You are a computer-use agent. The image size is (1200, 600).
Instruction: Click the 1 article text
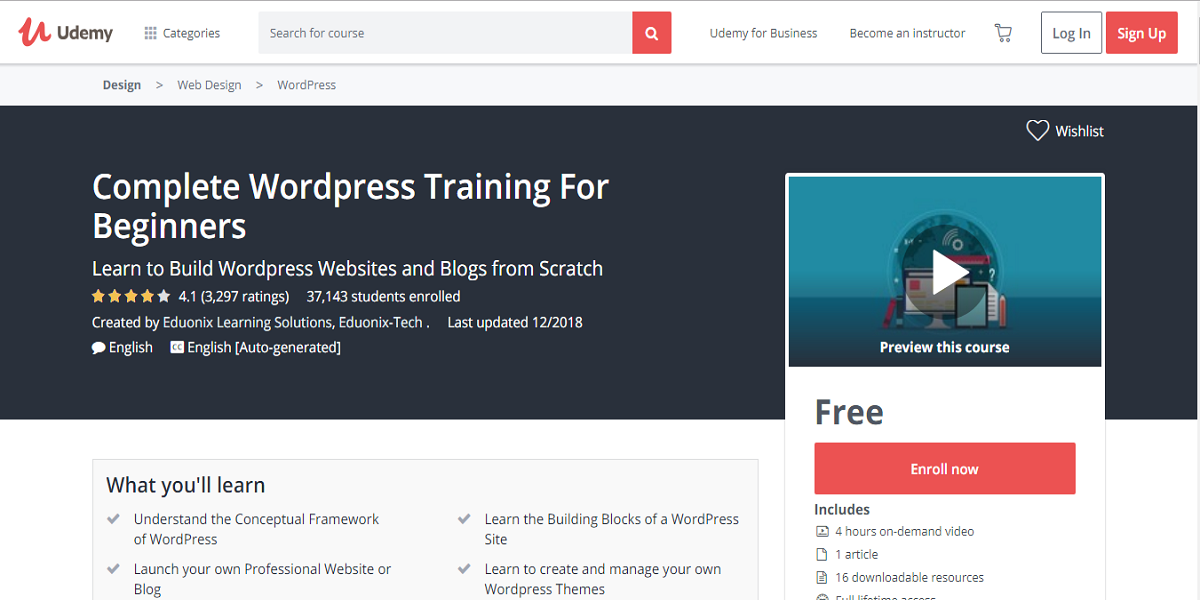click(856, 554)
